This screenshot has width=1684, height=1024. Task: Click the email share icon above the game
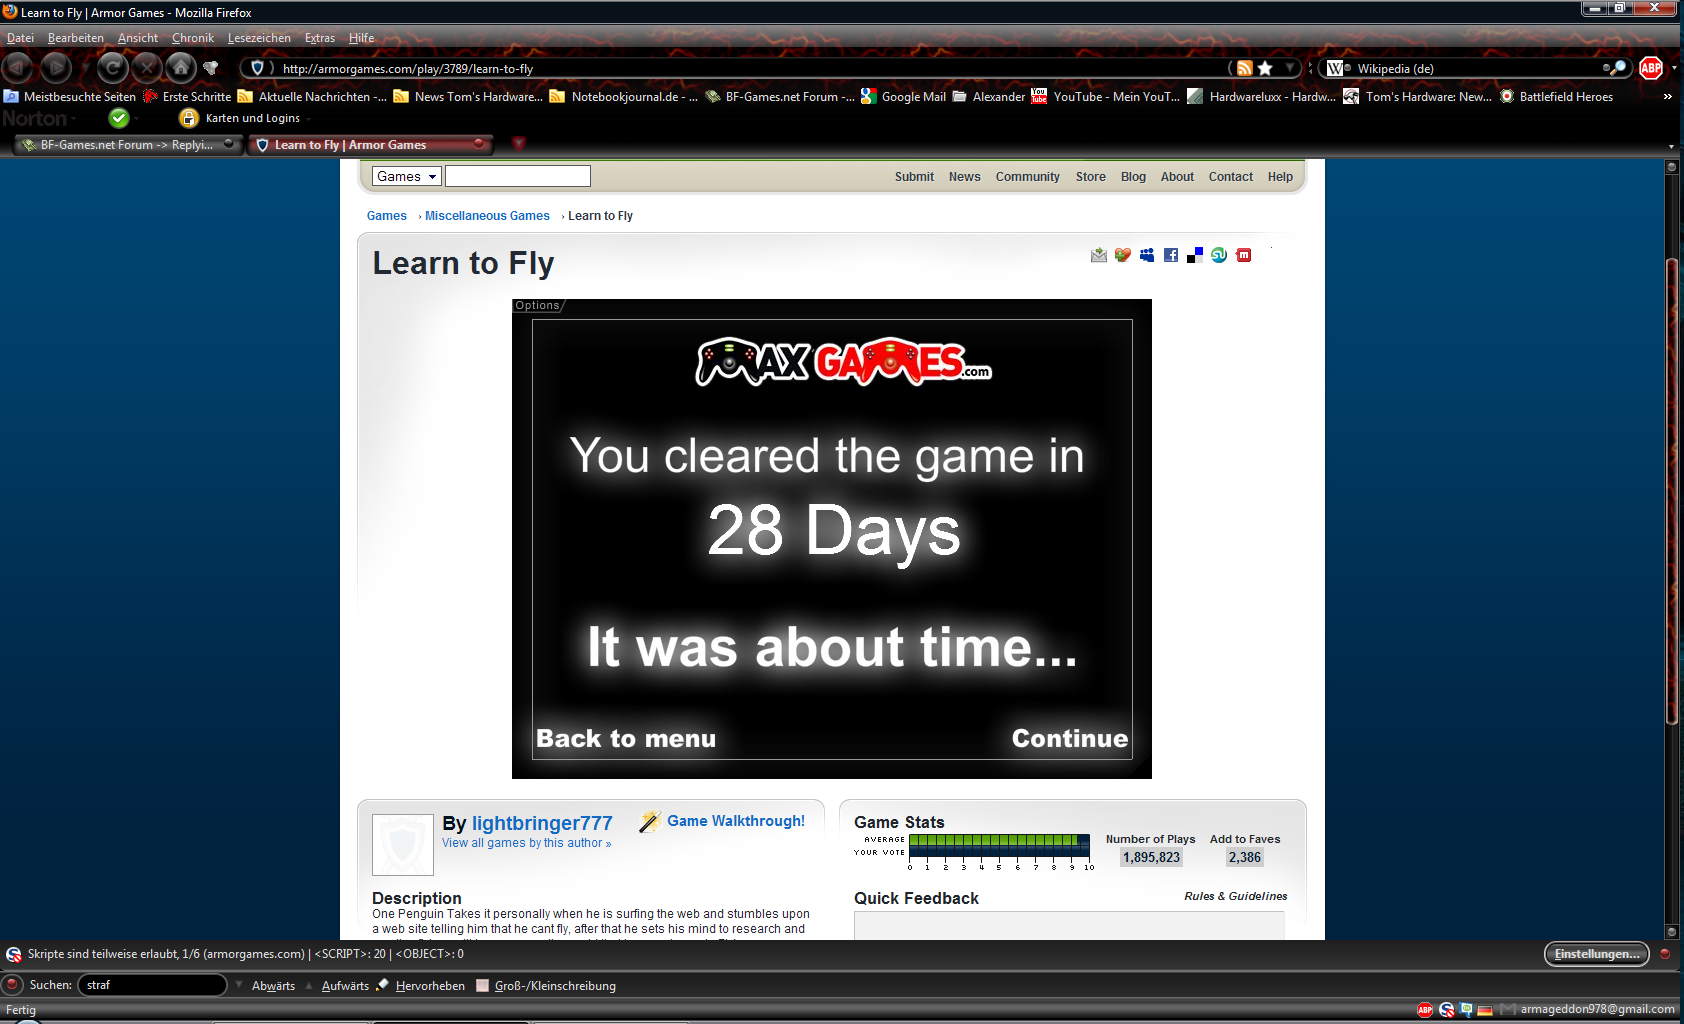[1099, 255]
